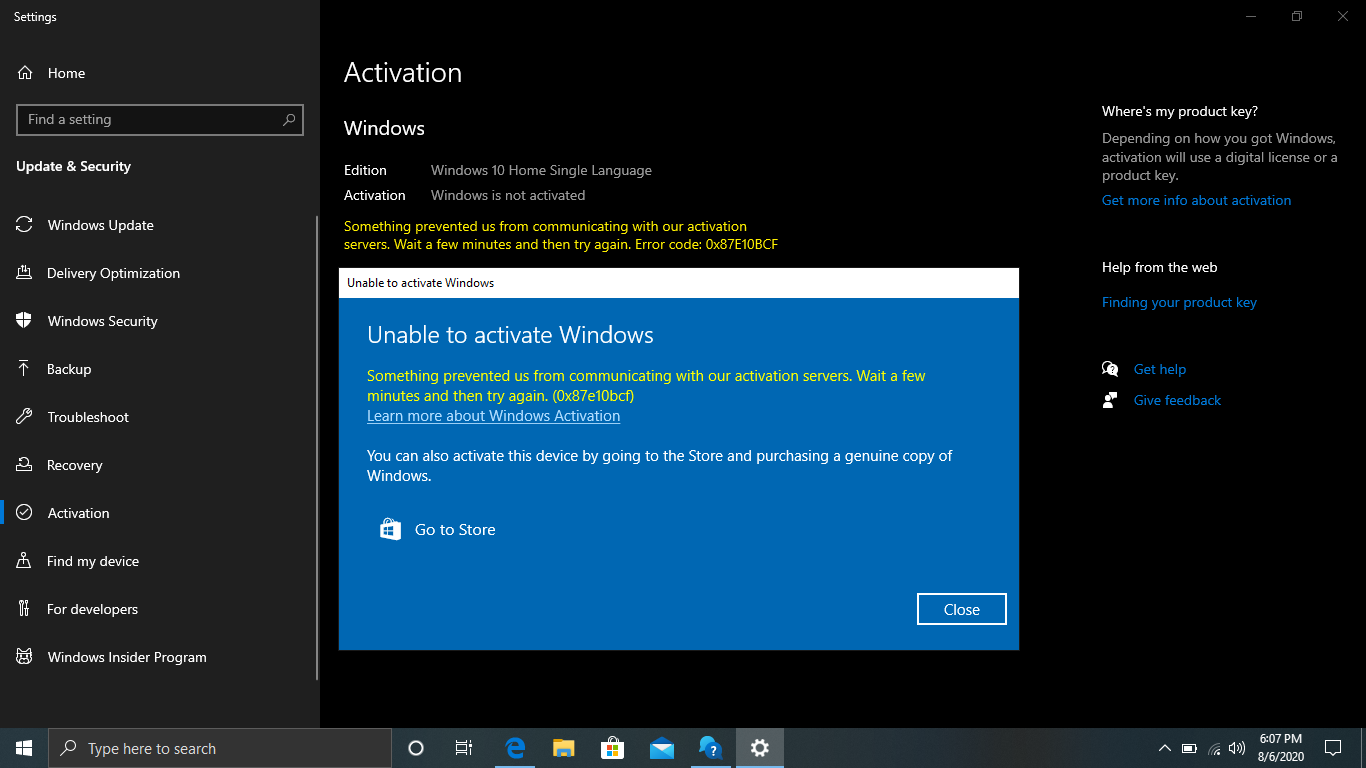Click the Get help link
This screenshot has height=768, width=1366.
1160,369
